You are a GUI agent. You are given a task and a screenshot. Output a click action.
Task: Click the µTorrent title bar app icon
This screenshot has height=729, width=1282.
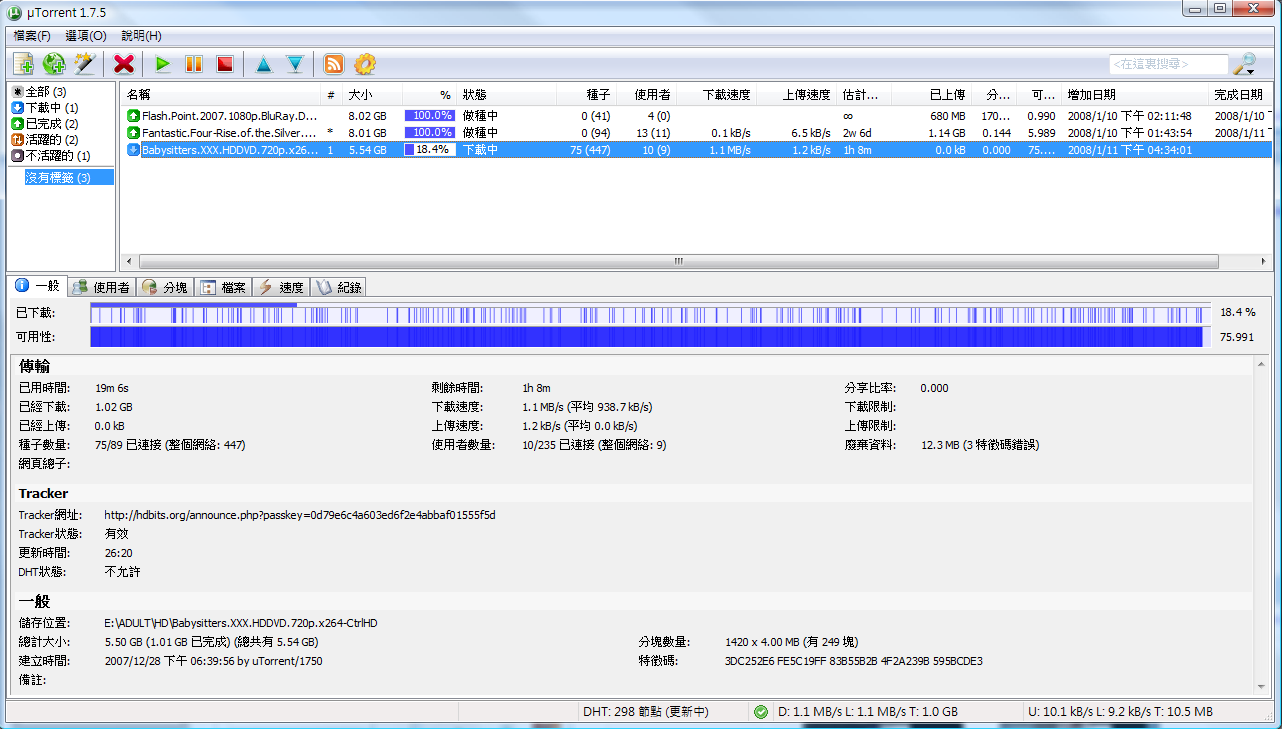[x=14, y=11]
